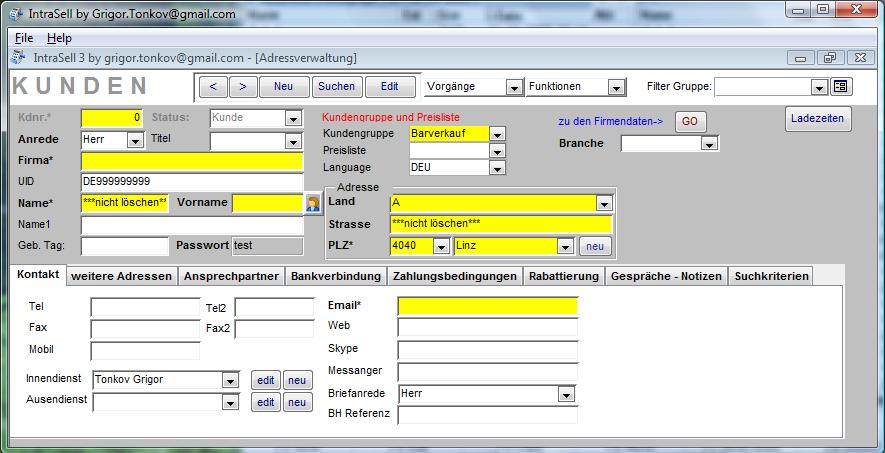Click neu button for Ausendienst
This screenshot has width=885, height=453.
click(x=297, y=402)
